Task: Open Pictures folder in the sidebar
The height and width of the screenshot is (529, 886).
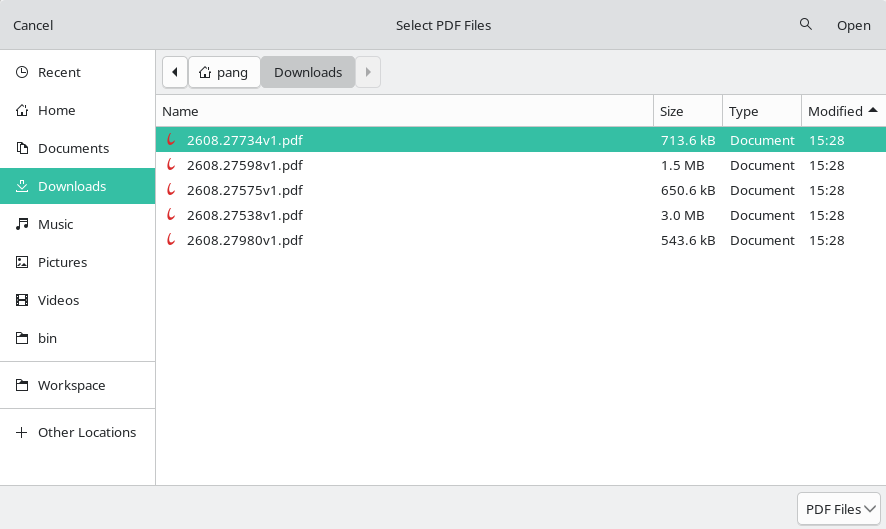Action: [77, 262]
